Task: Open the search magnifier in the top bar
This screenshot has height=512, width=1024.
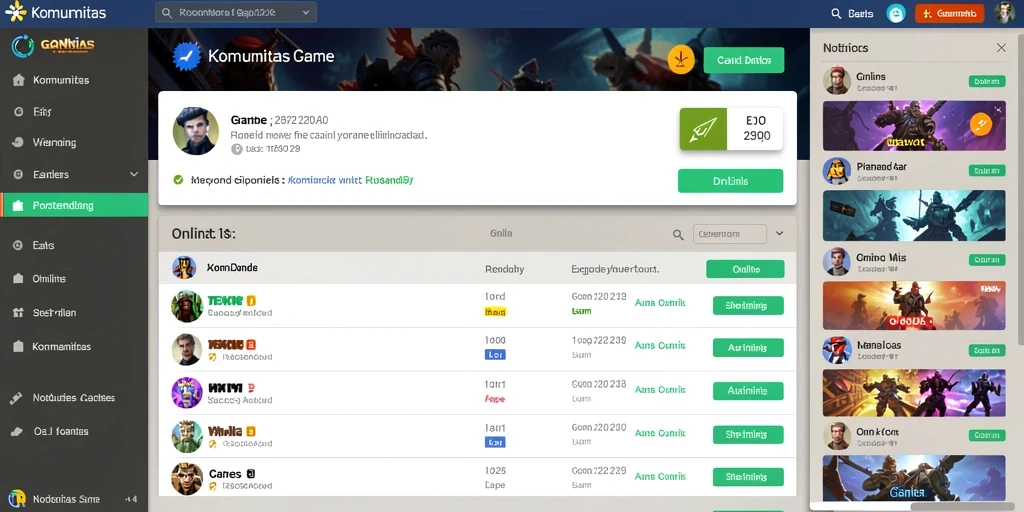Action: [836, 13]
